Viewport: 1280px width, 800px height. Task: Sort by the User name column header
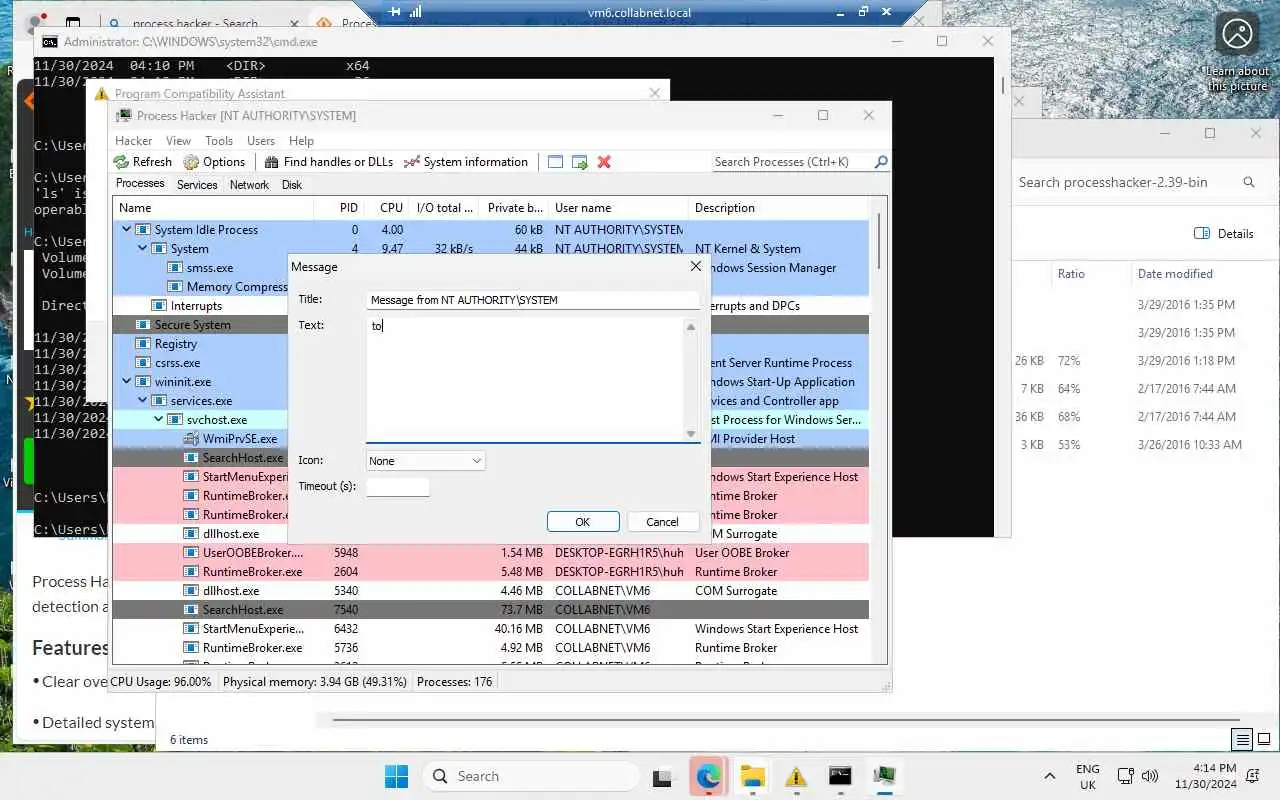point(618,208)
